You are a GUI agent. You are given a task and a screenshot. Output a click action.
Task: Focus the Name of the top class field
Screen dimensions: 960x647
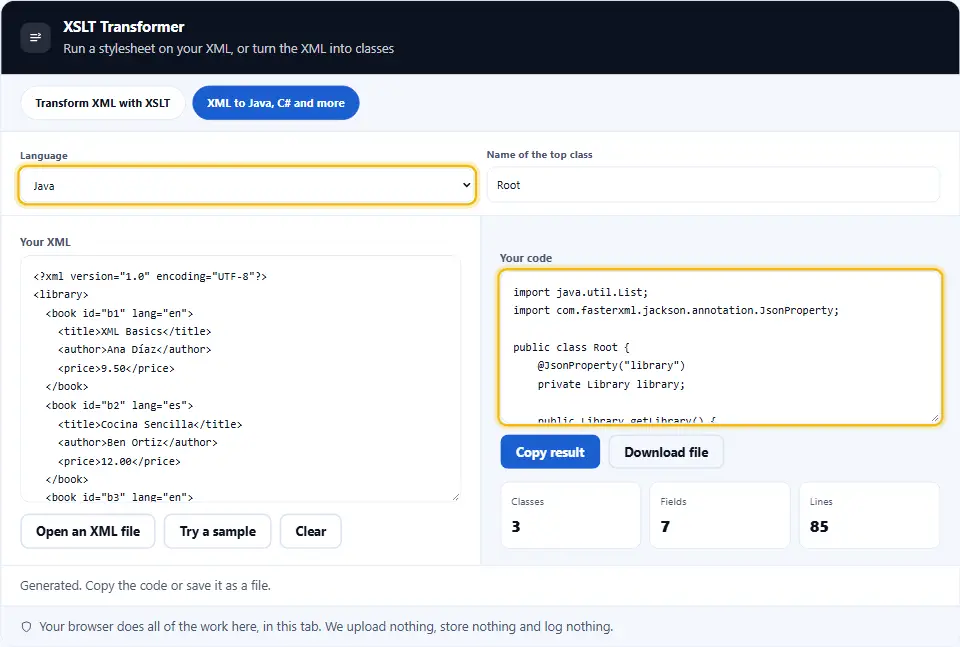tap(713, 185)
